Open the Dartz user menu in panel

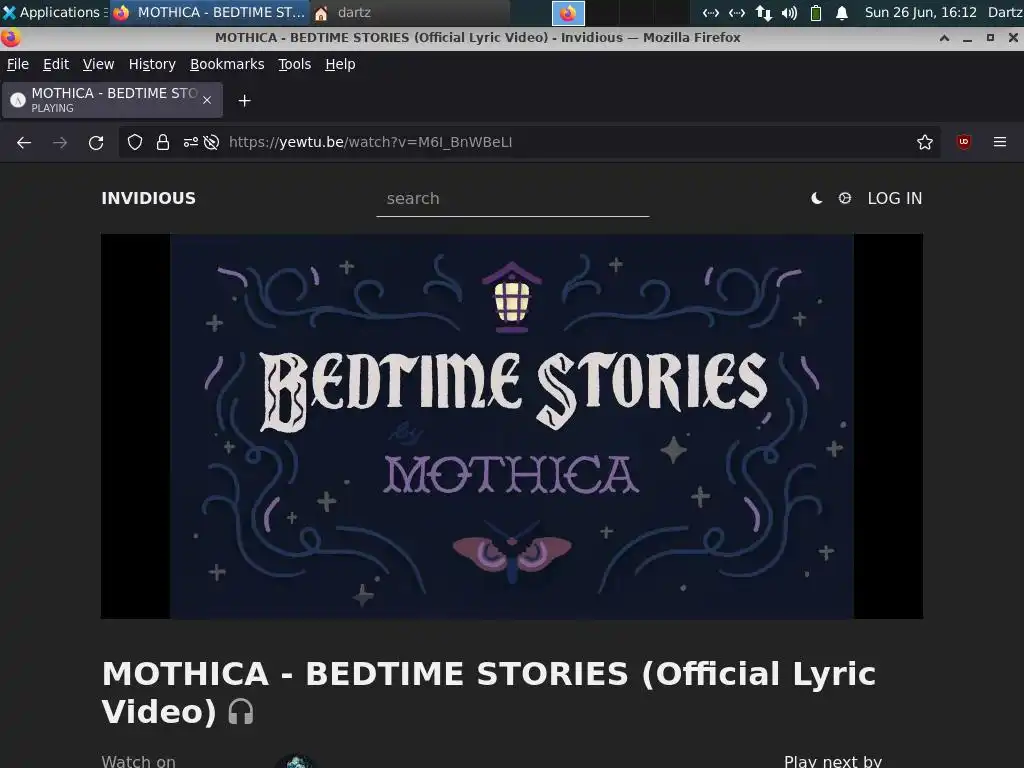(1005, 12)
